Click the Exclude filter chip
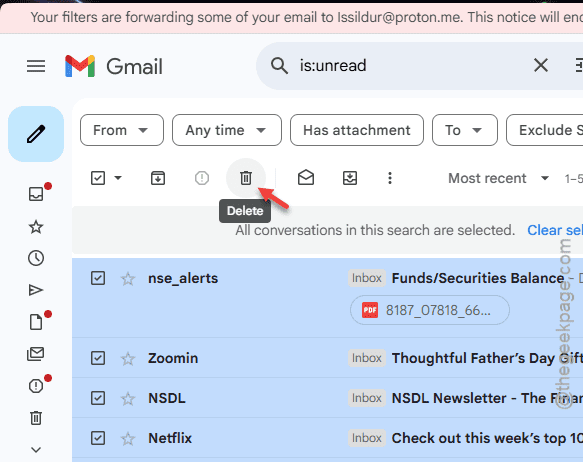This screenshot has height=462, width=583. pos(545,130)
